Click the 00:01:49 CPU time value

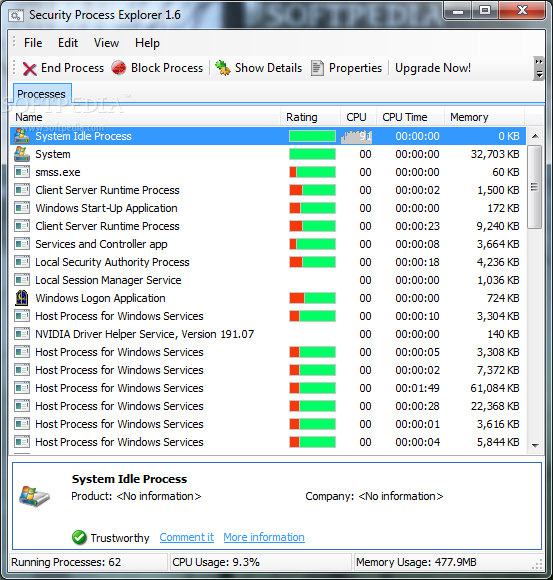click(417, 388)
